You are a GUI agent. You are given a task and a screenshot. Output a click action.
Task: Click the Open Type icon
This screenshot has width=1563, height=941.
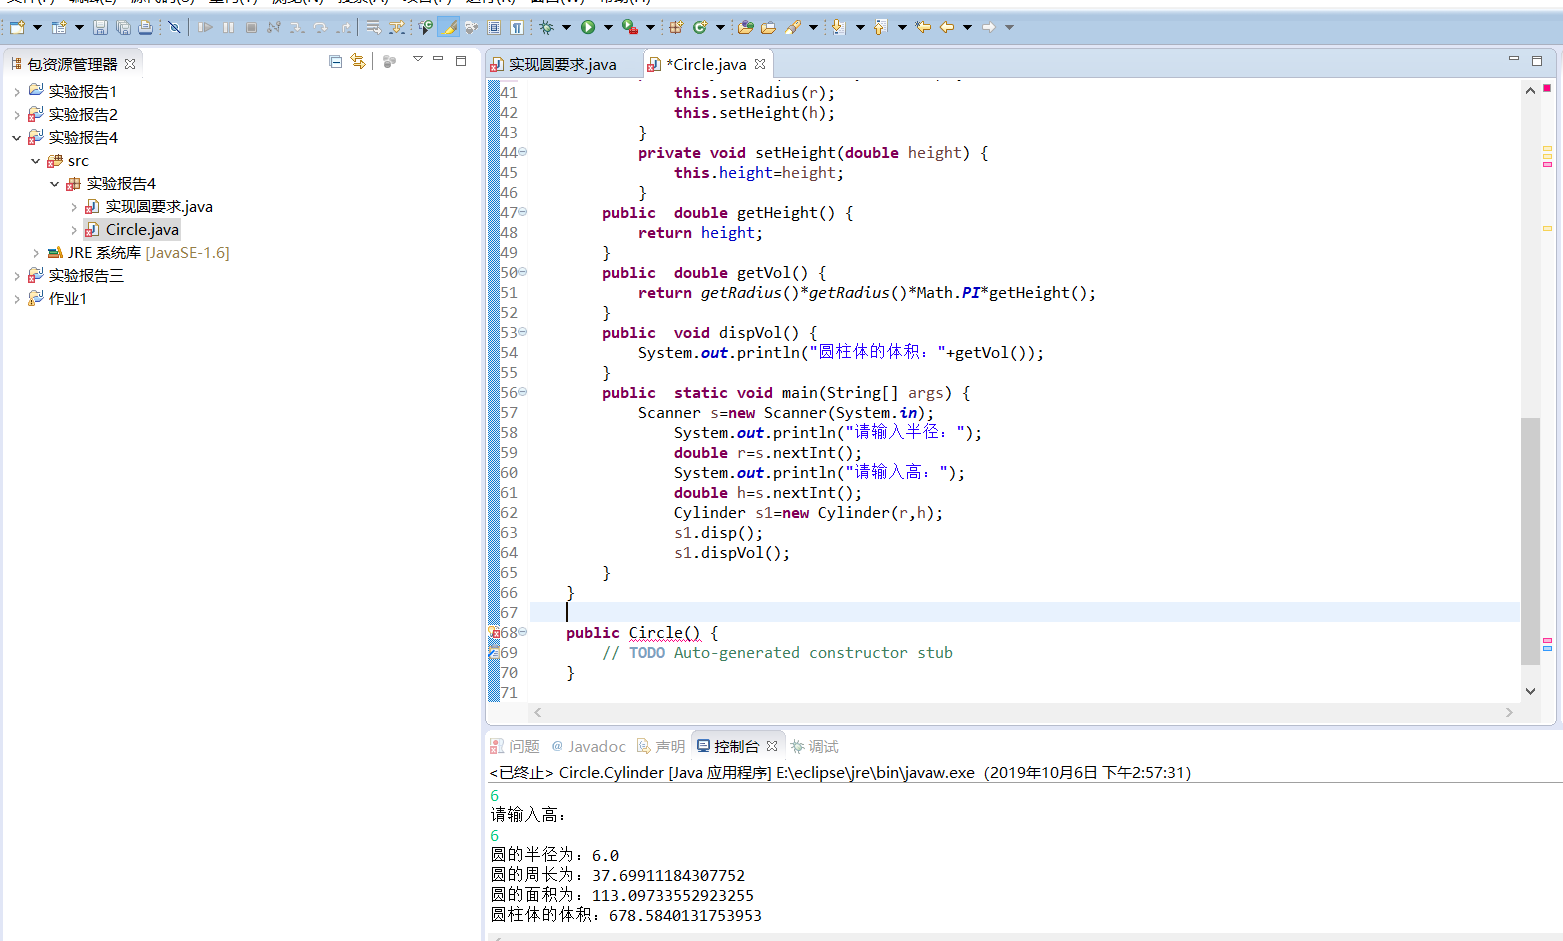pyautogui.click(x=746, y=27)
